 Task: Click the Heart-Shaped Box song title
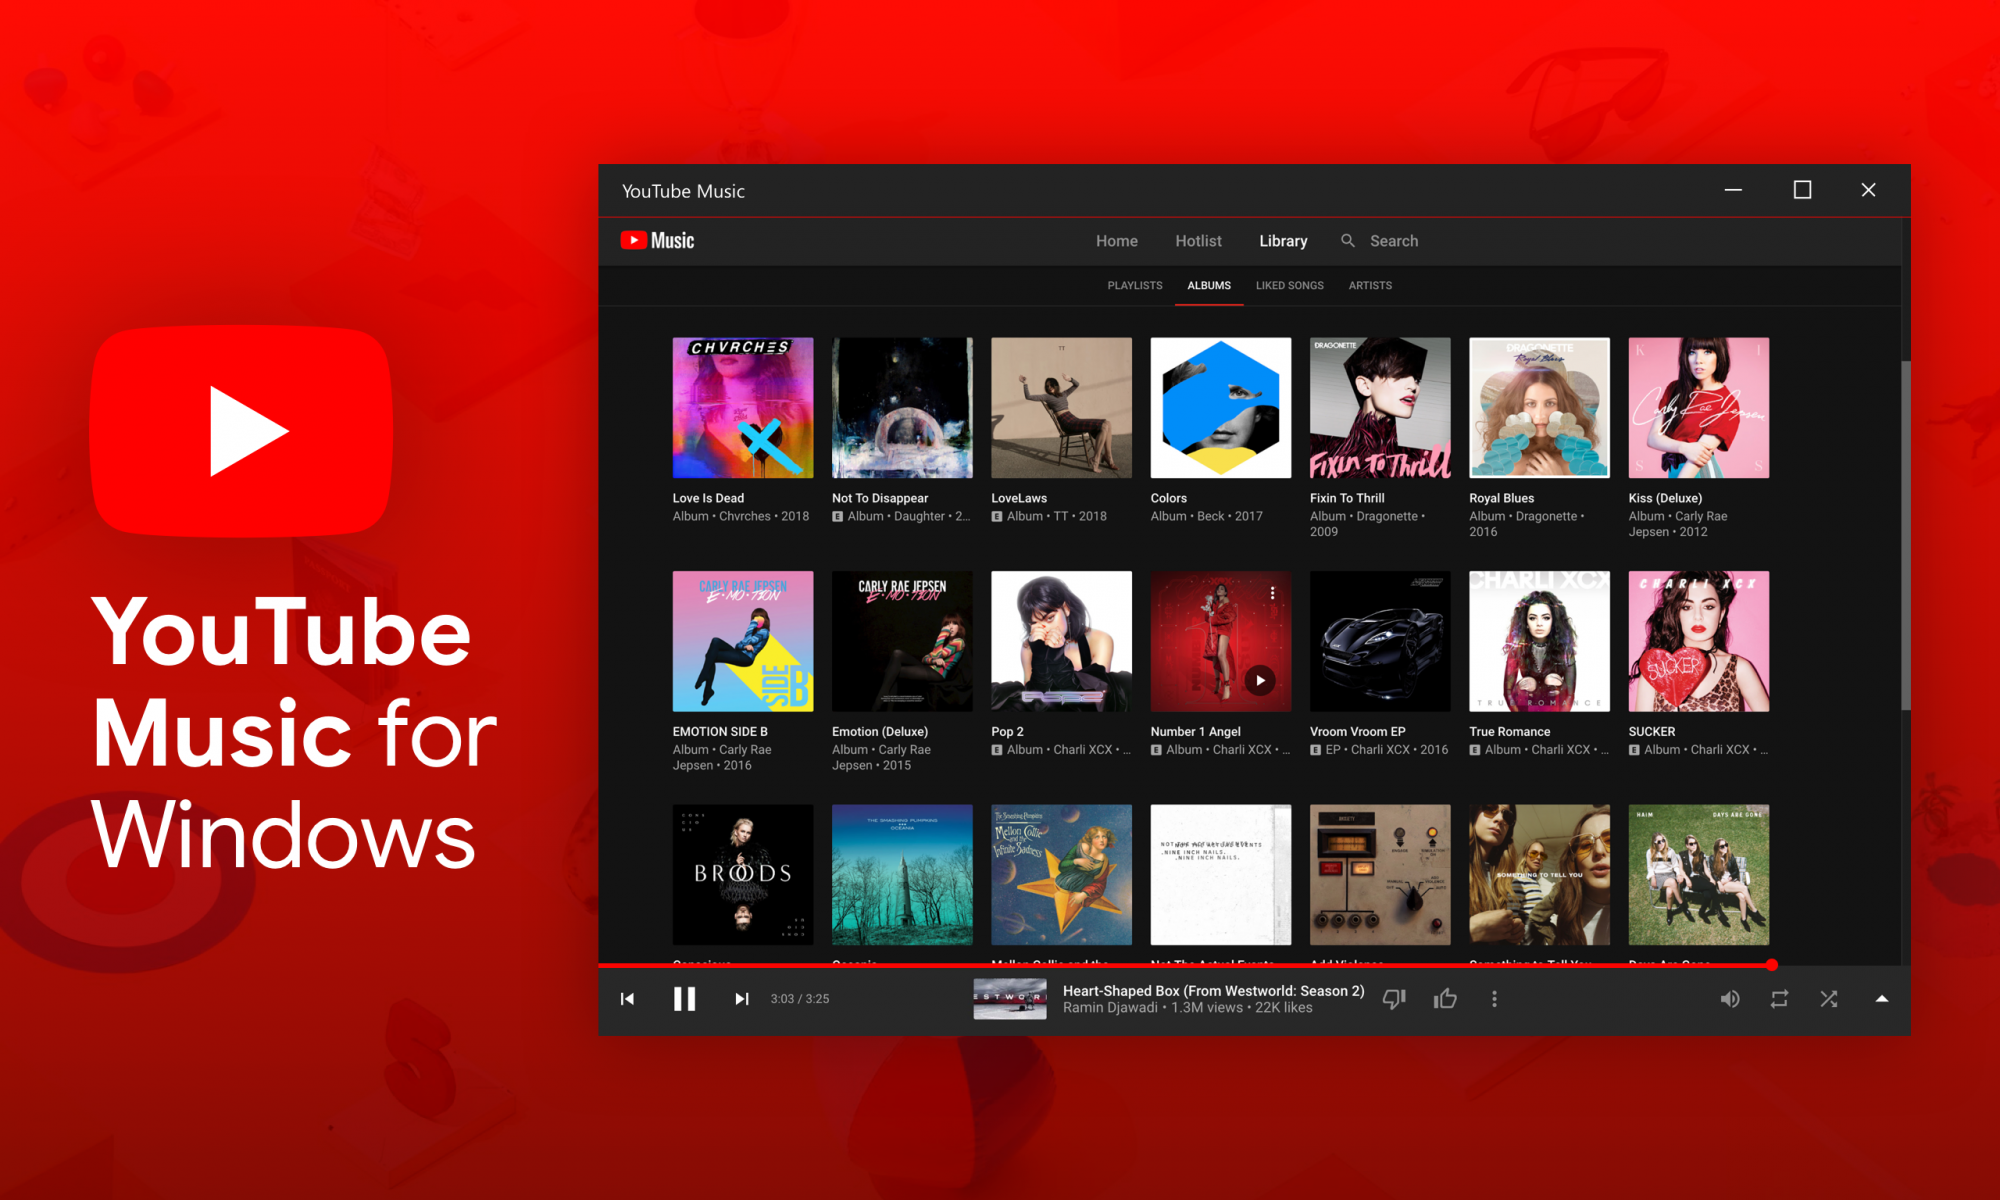pos(1213,991)
